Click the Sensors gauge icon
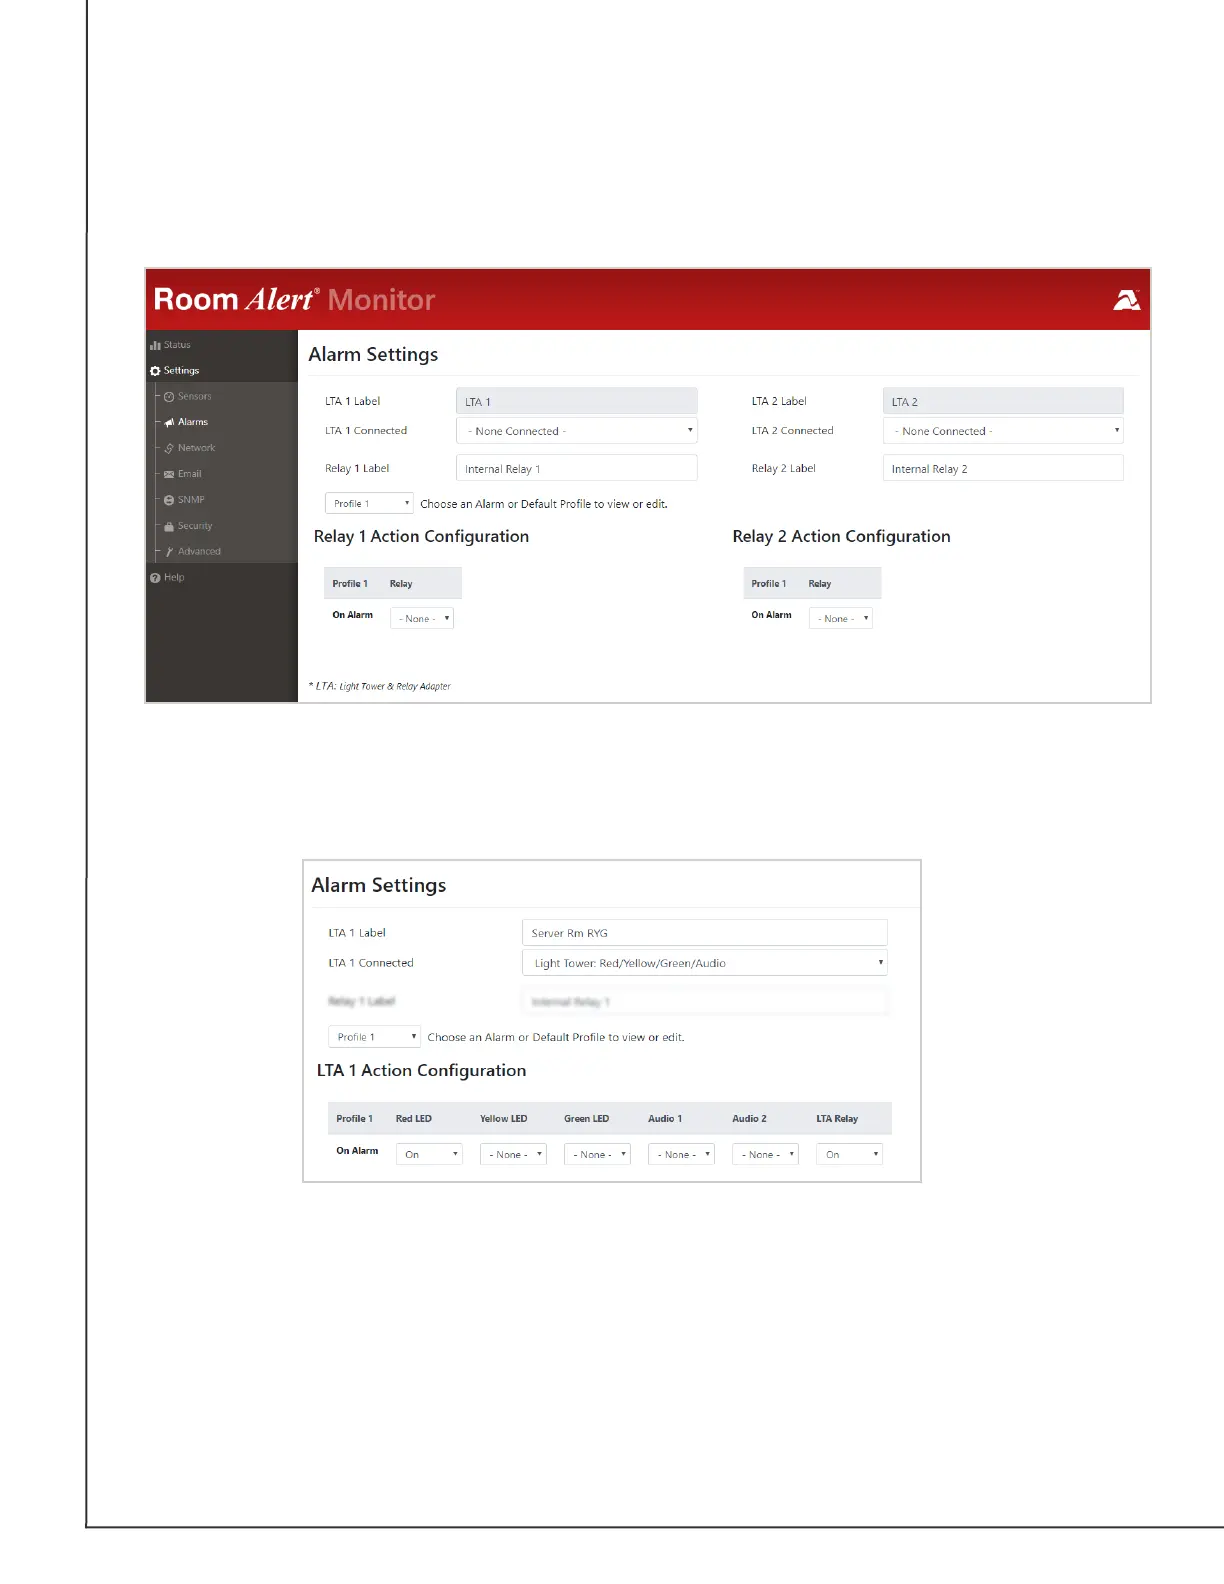1224x1584 pixels. pyautogui.click(x=169, y=397)
